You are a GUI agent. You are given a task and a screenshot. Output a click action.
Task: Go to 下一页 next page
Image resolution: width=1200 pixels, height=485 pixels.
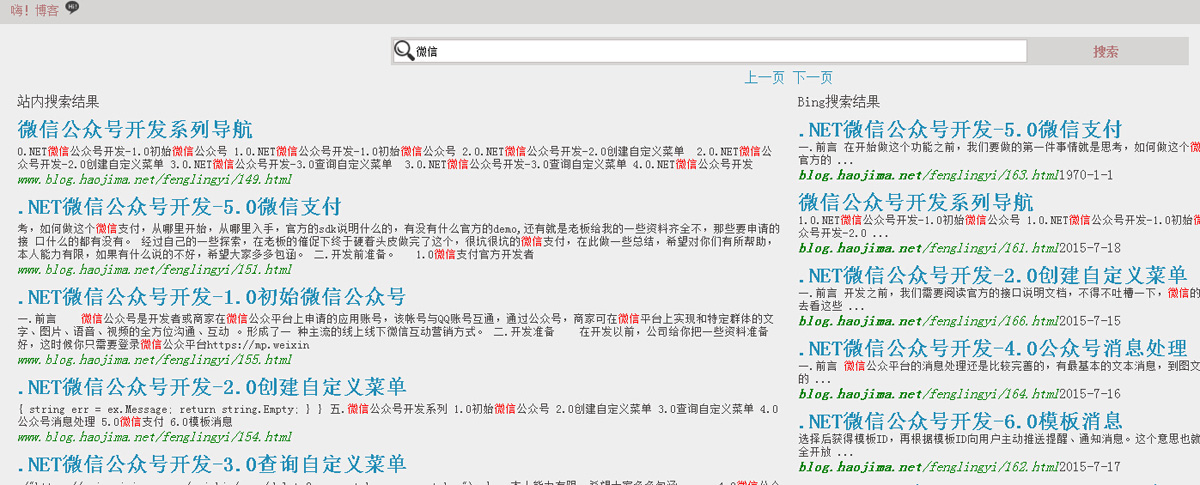pyautogui.click(x=812, y=77)
